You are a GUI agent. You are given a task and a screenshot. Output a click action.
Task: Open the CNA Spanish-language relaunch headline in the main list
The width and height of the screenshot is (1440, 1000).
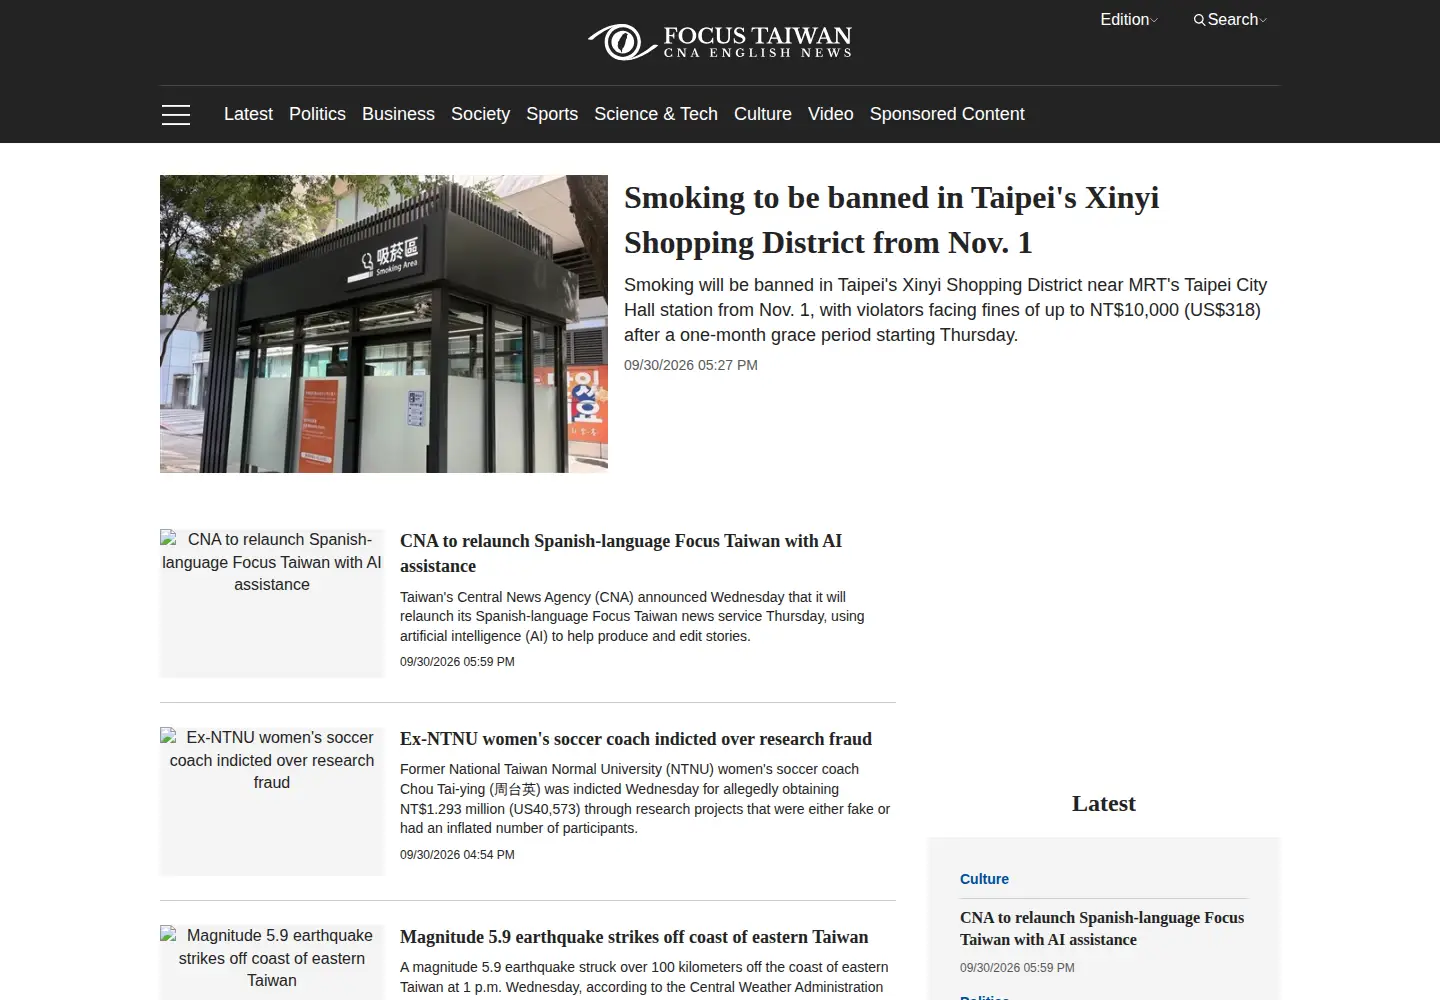coord(621,553)
